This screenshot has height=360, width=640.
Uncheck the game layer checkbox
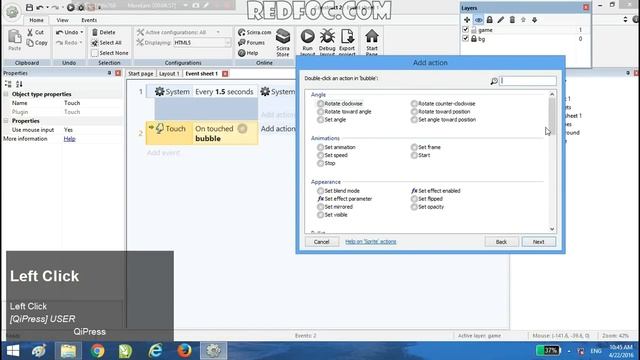pyautogui.click(x=466, y=29)
